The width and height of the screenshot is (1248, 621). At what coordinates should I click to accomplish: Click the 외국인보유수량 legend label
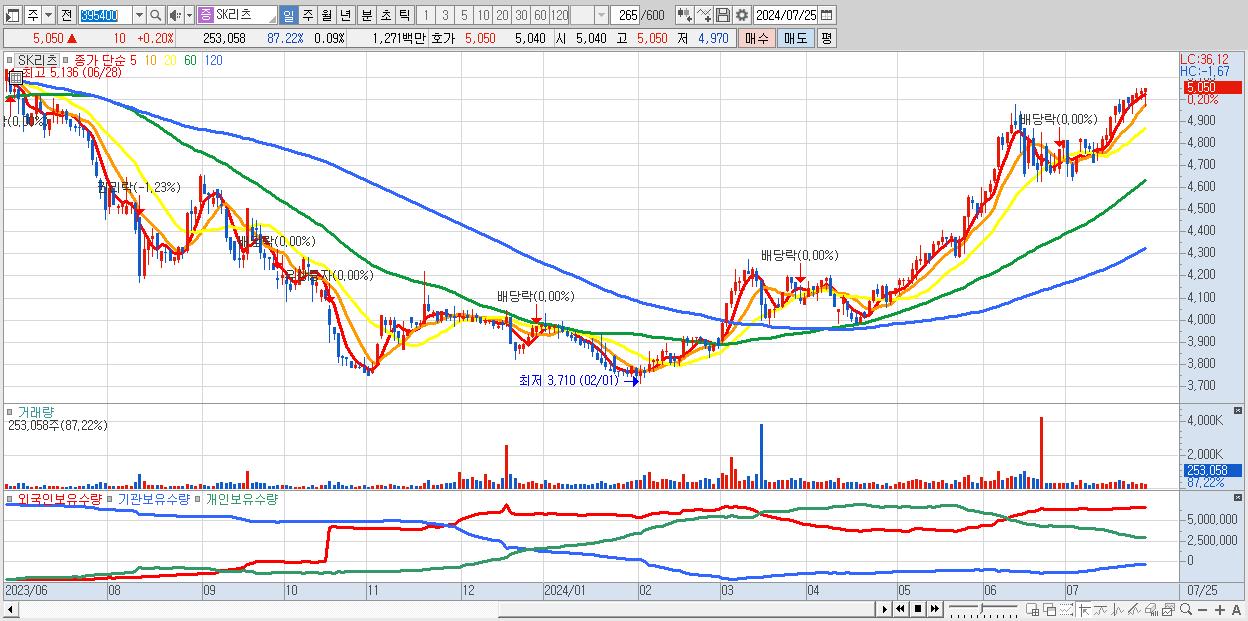(x=59, y=498)
